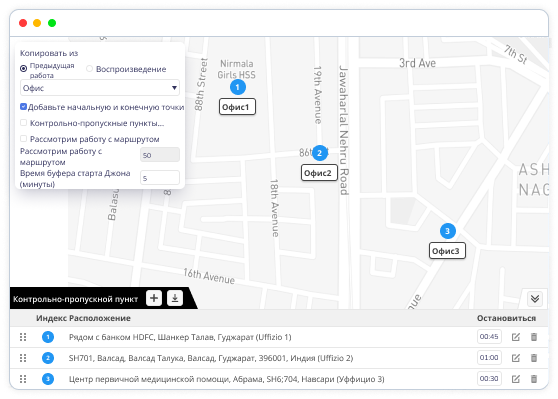Viewport: 558px width, 399px height.
Task: Click index badge 2 in the checkpoint list
Action: (x=48, y=358)
